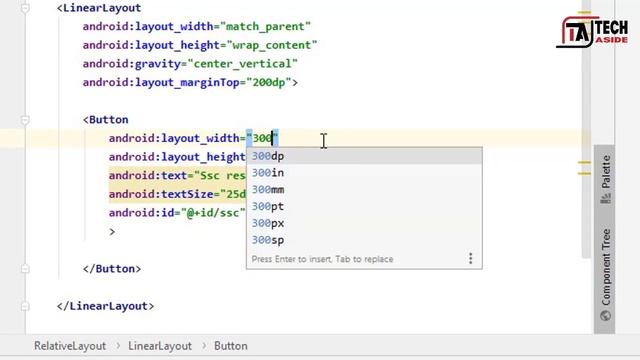Click the android:text "Ssc res" line
Image resolution: width=640 pixels, height=360 pixels.
point(177,176)
